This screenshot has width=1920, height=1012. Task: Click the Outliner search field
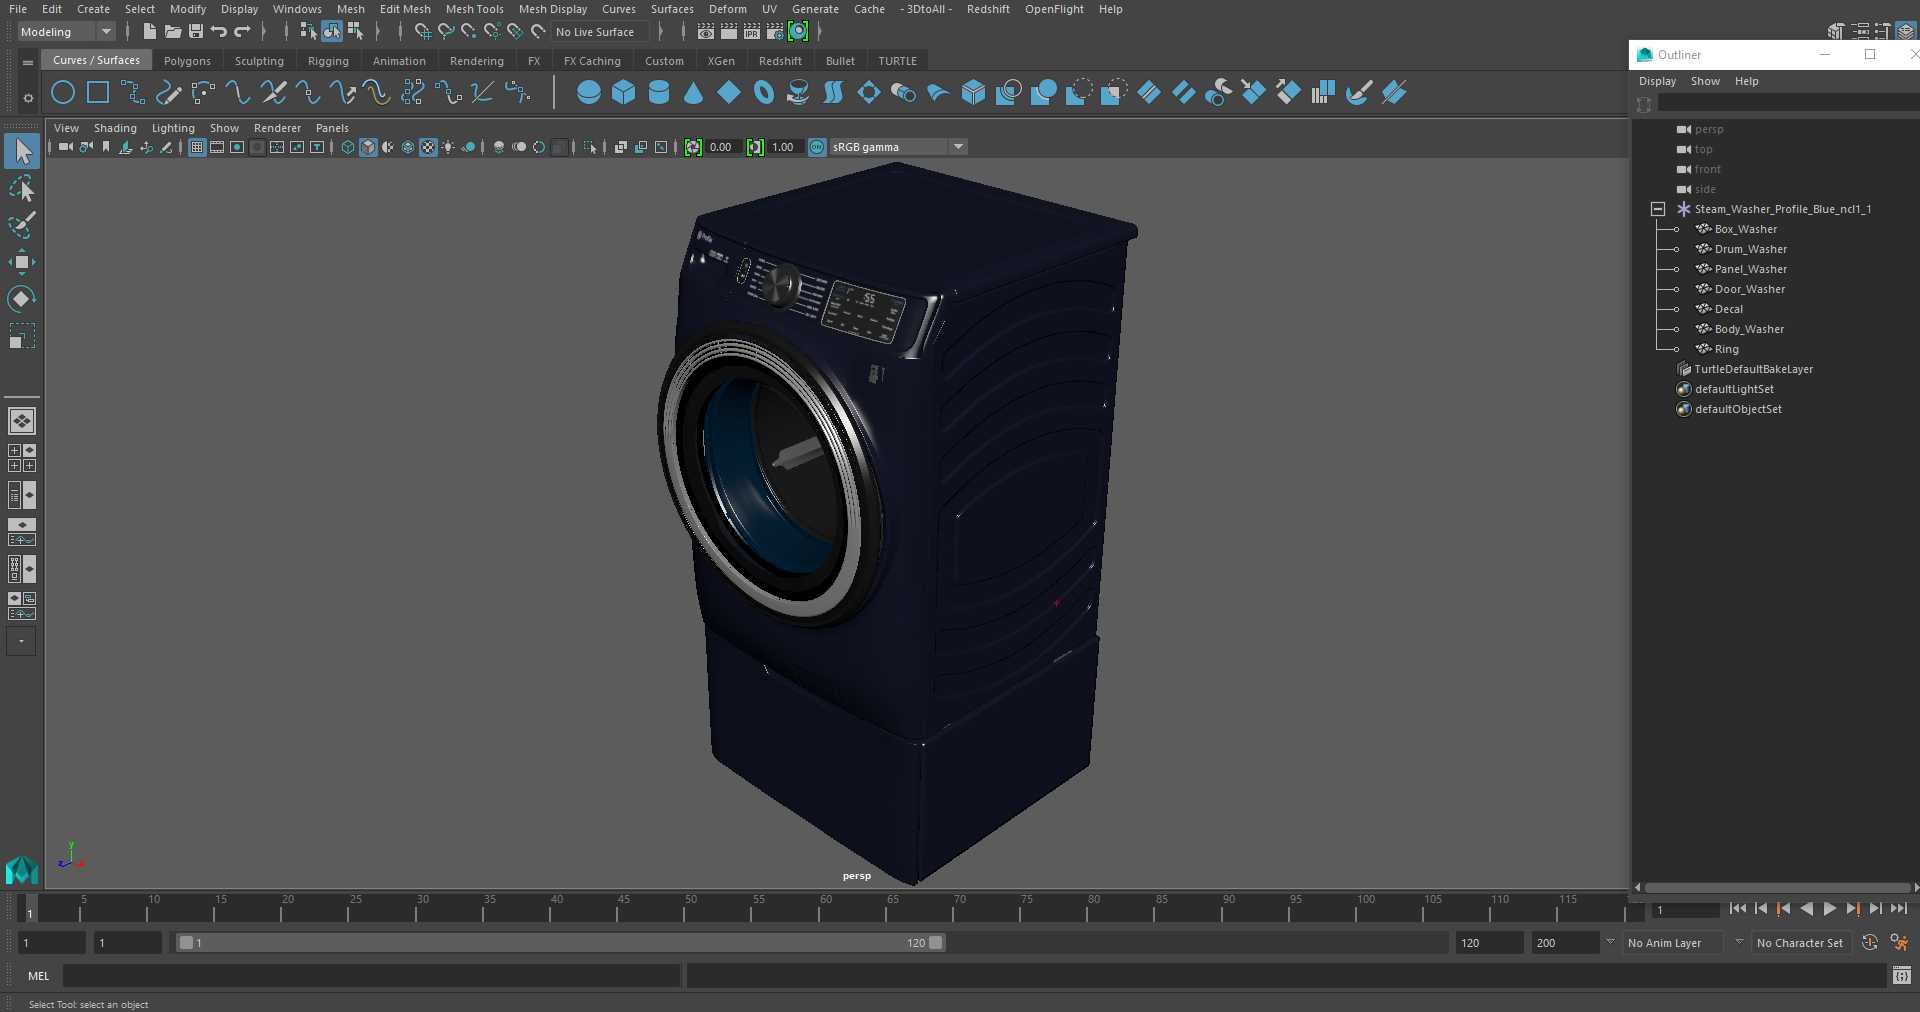[x=1787, y=103]
